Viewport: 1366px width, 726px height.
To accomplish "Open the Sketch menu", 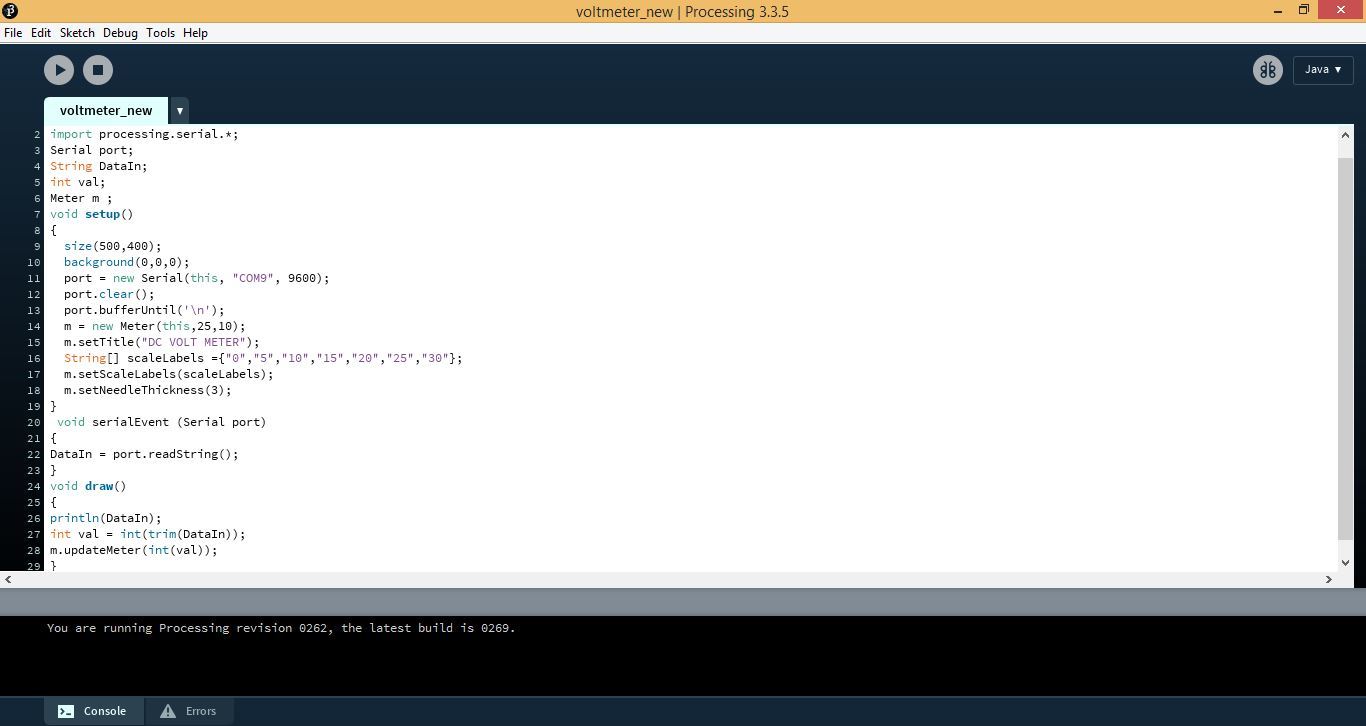I will point(77,33).
